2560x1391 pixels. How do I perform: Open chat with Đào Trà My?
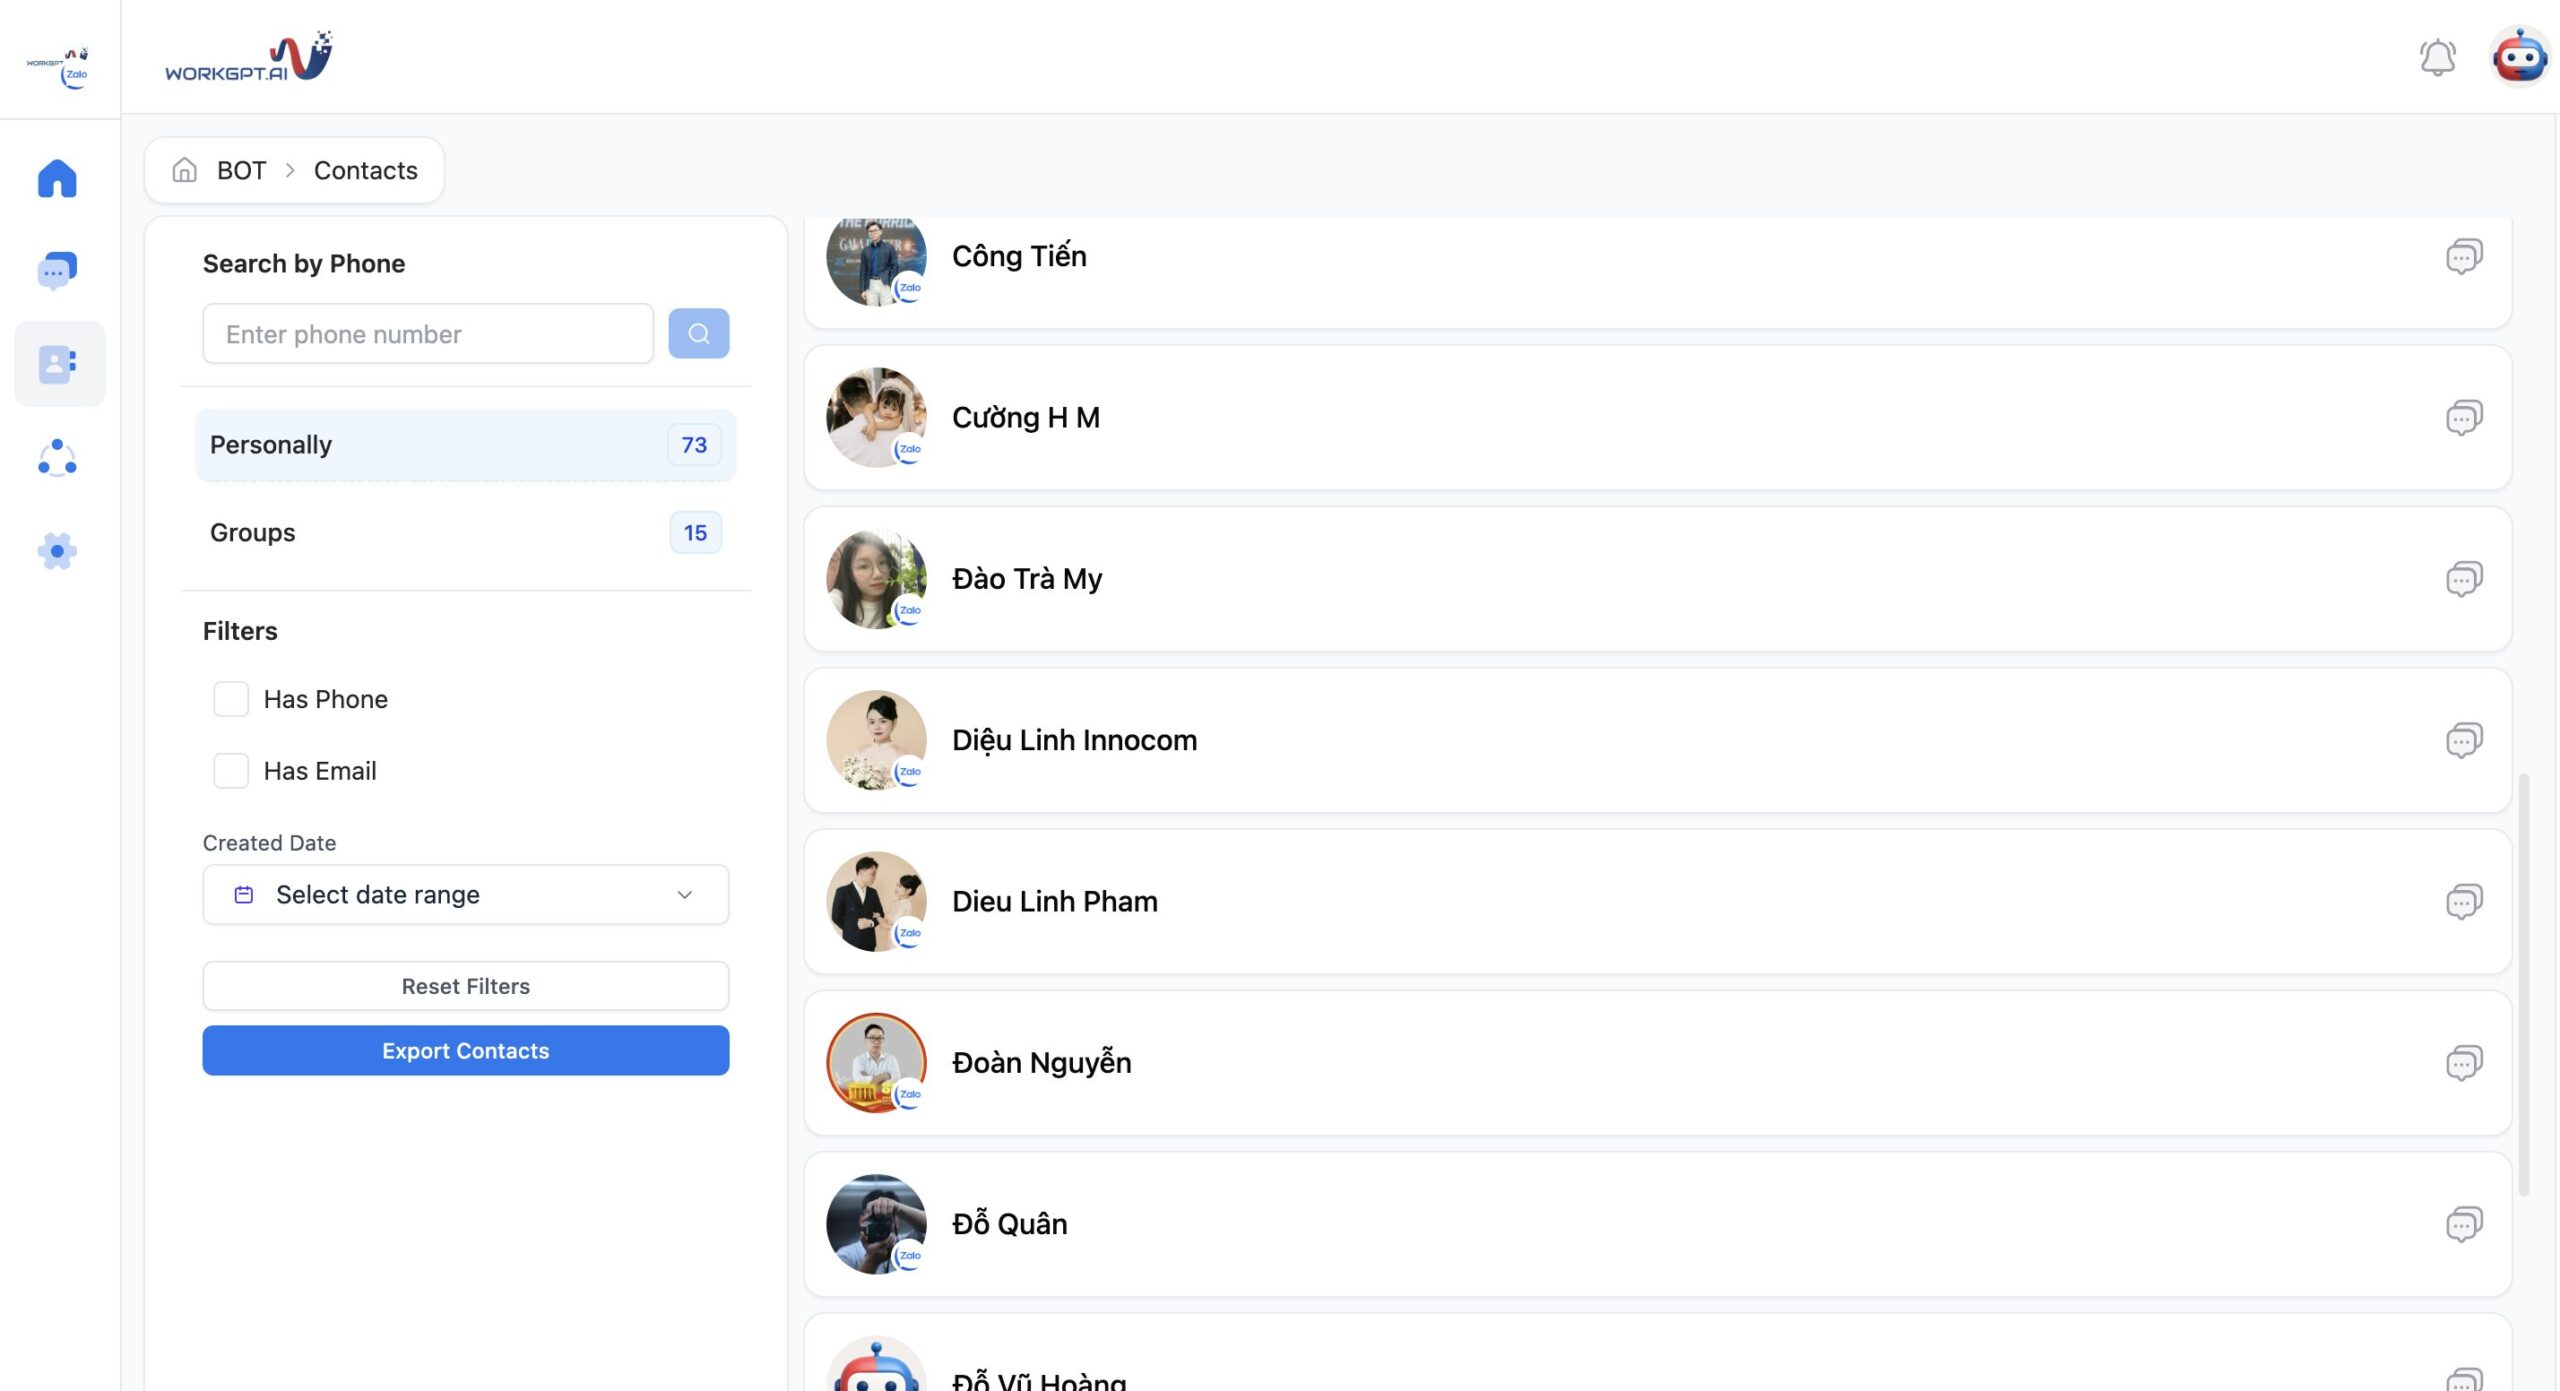(x=2463, y=579)
